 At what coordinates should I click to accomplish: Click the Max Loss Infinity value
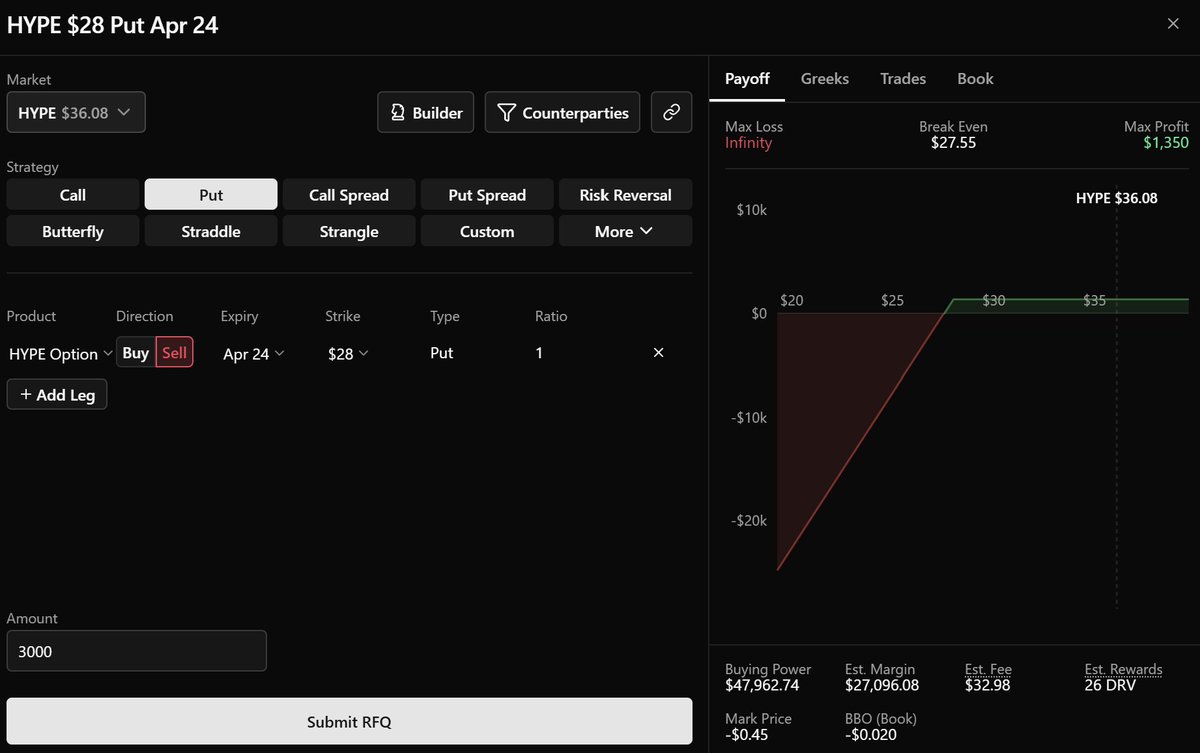tap(749, 143)
